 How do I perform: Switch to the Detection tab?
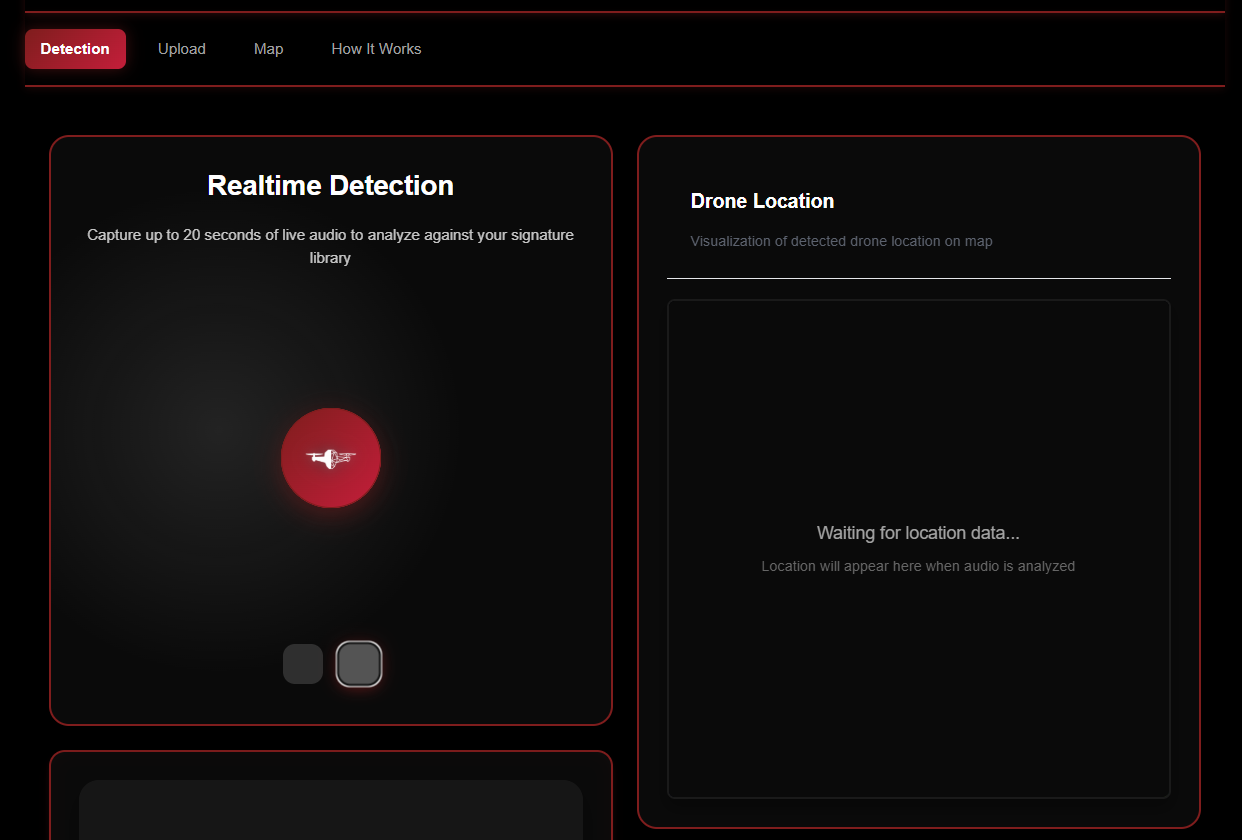click(75, 49)
